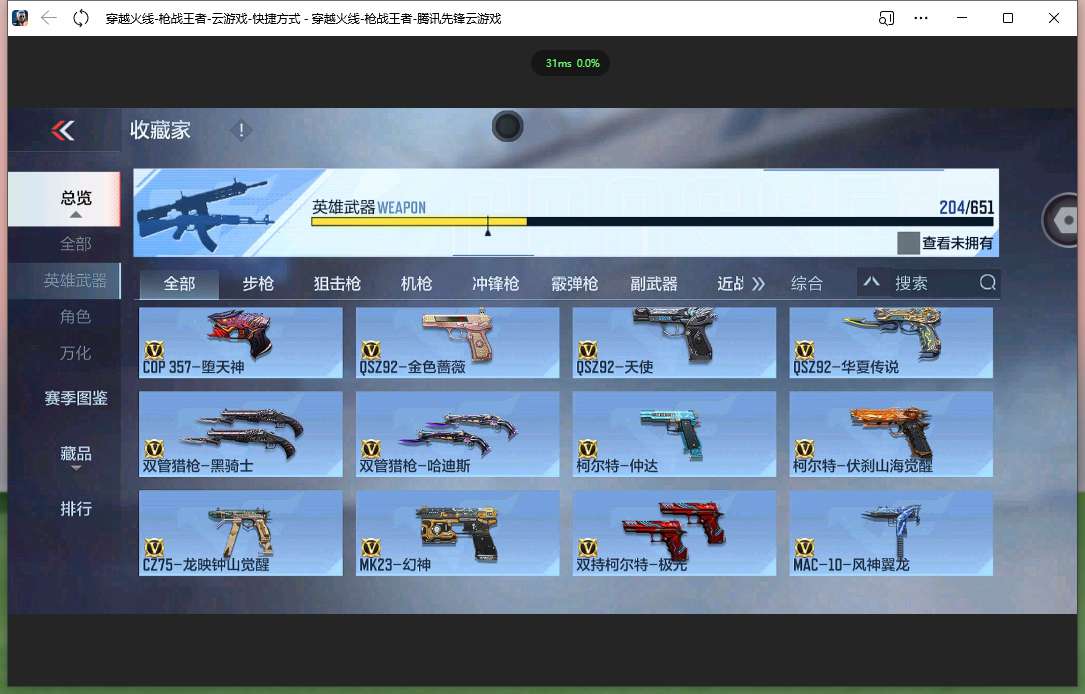Switch to the 狙击枪 tab
1085x694 pixels.
click(337, 284)
